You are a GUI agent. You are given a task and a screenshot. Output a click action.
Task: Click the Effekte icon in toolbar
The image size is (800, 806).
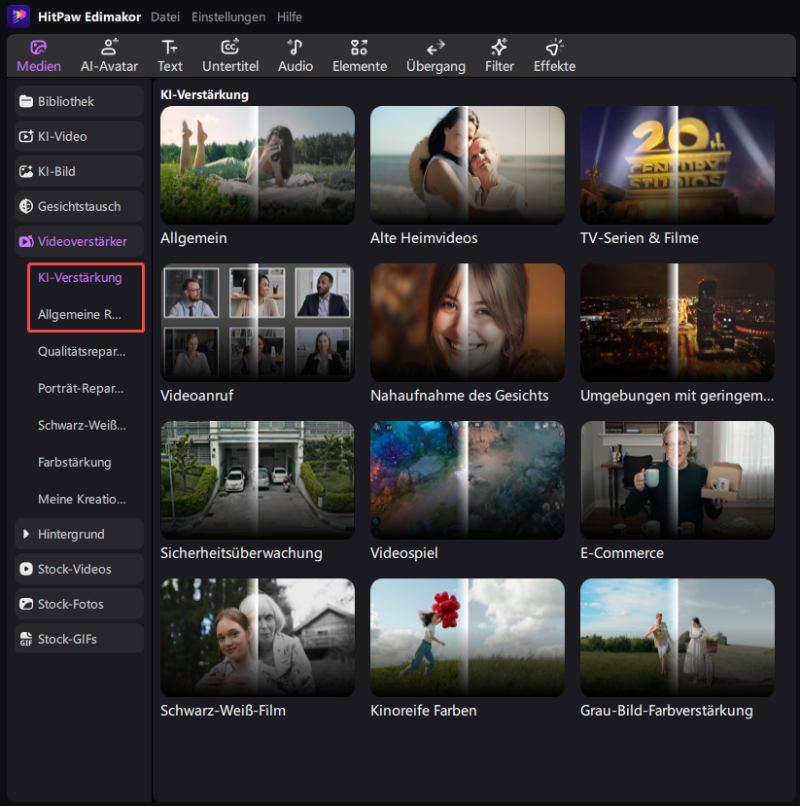click(x=554, y=48)
